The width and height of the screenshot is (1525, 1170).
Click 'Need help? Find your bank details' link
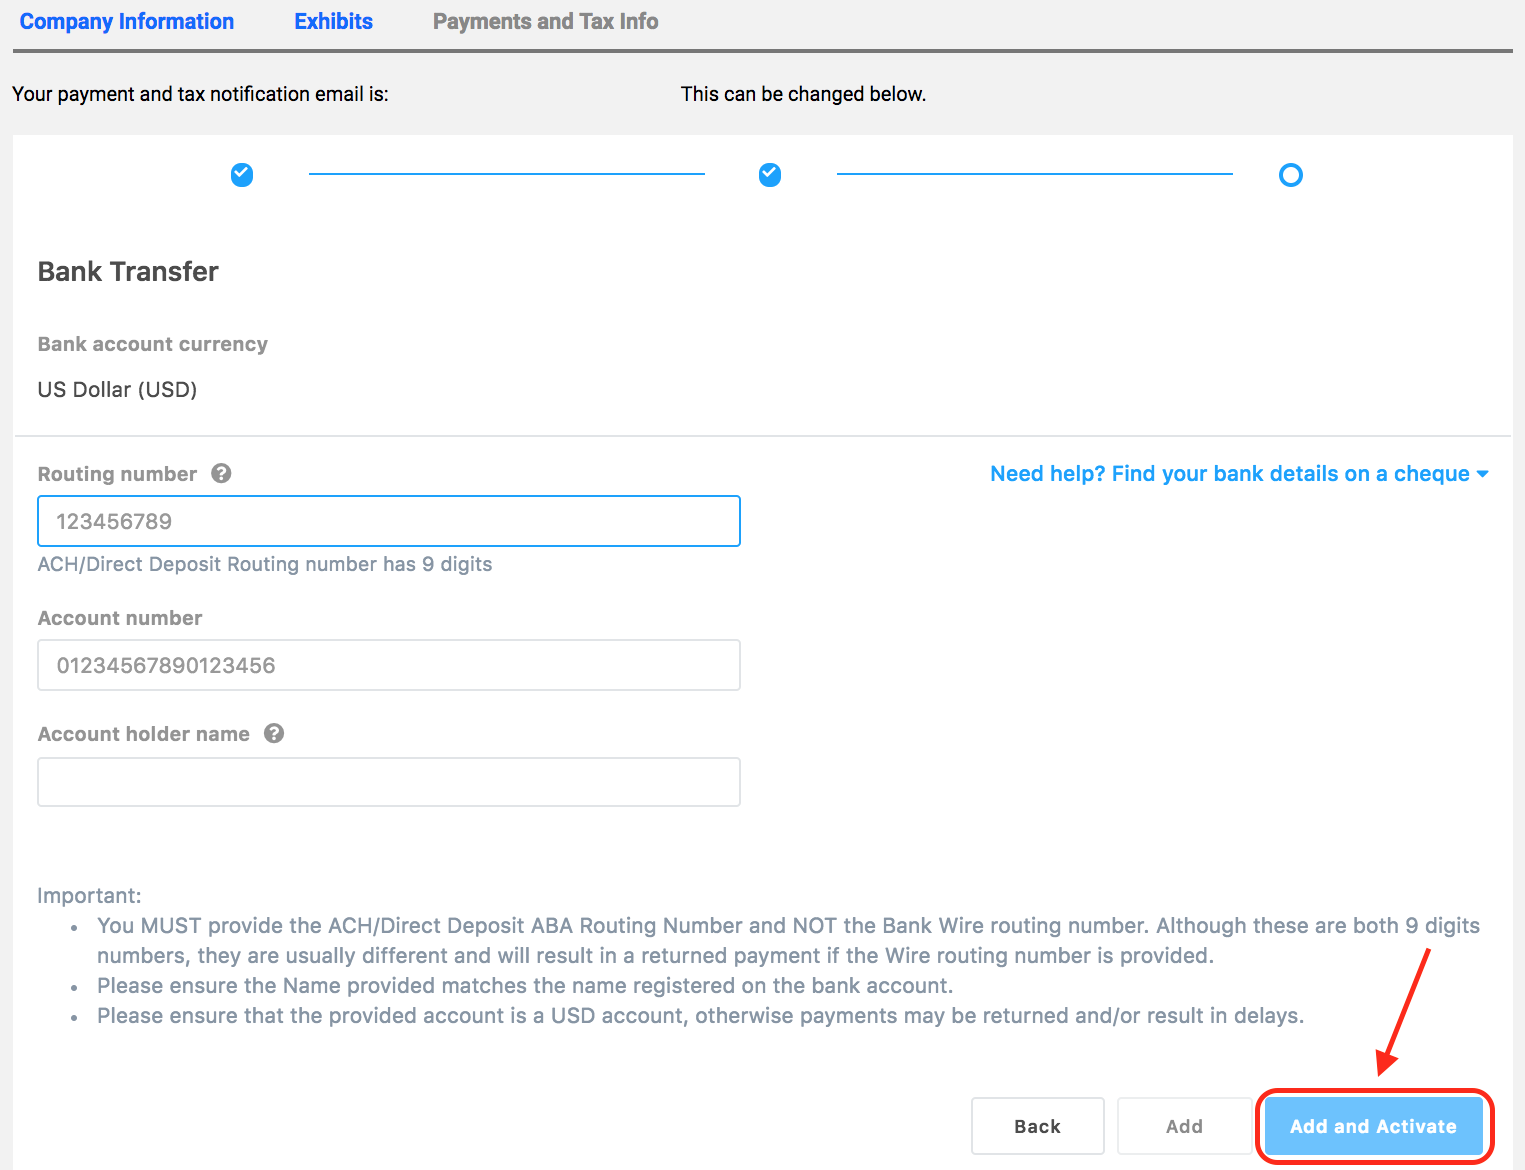(1229, 474)
